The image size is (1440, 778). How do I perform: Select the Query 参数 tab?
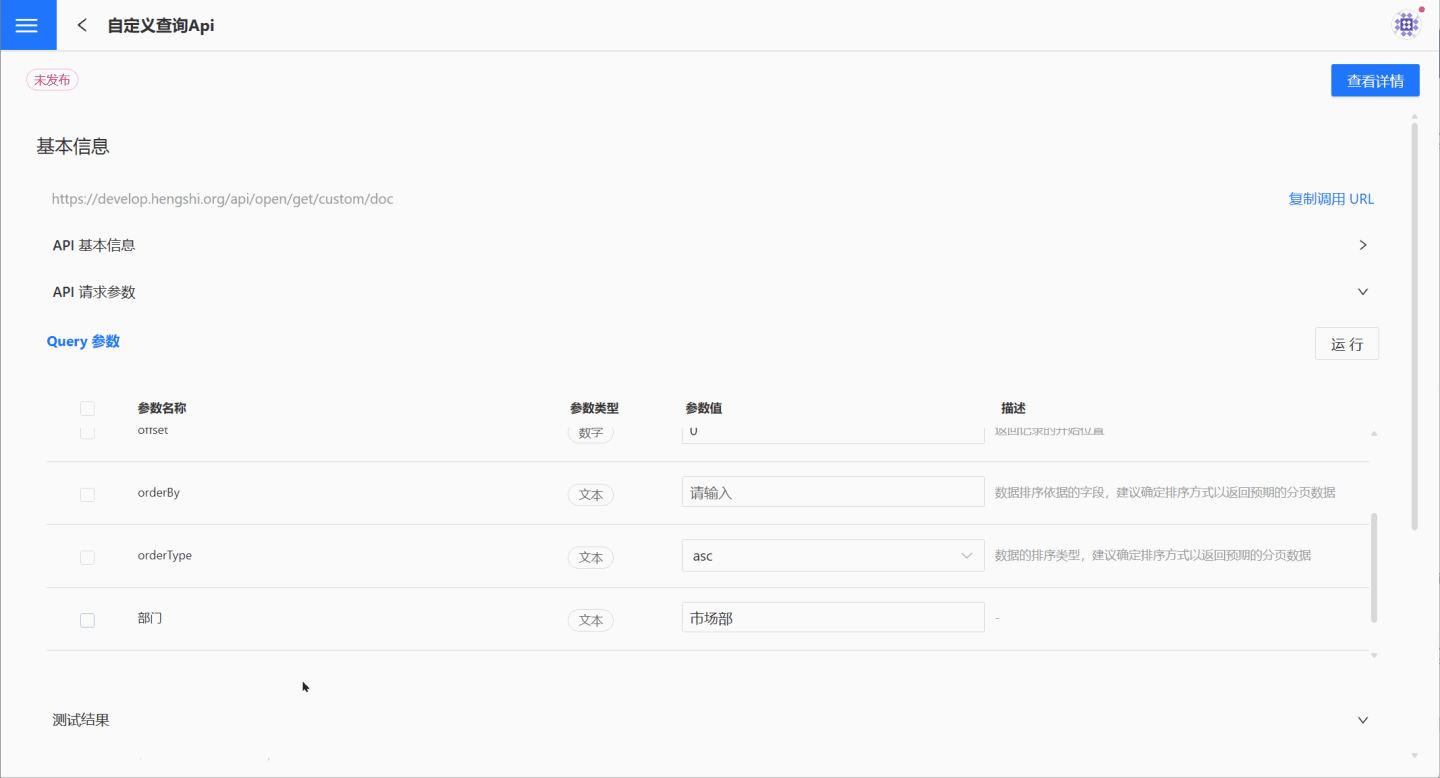(x=83, y=341)
